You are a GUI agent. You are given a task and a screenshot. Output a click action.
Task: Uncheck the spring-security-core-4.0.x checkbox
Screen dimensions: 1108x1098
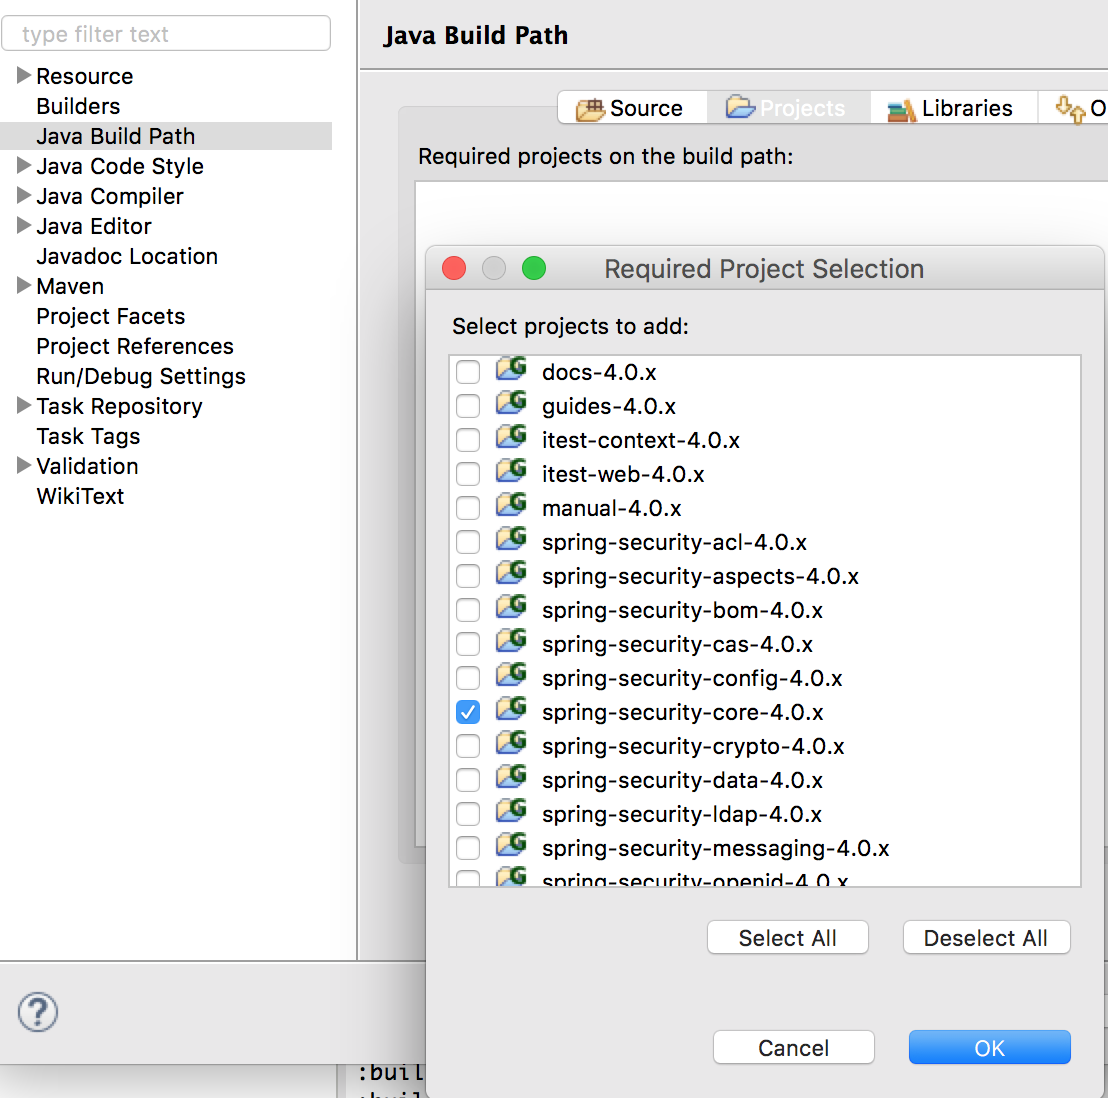(x=468, y=712)
